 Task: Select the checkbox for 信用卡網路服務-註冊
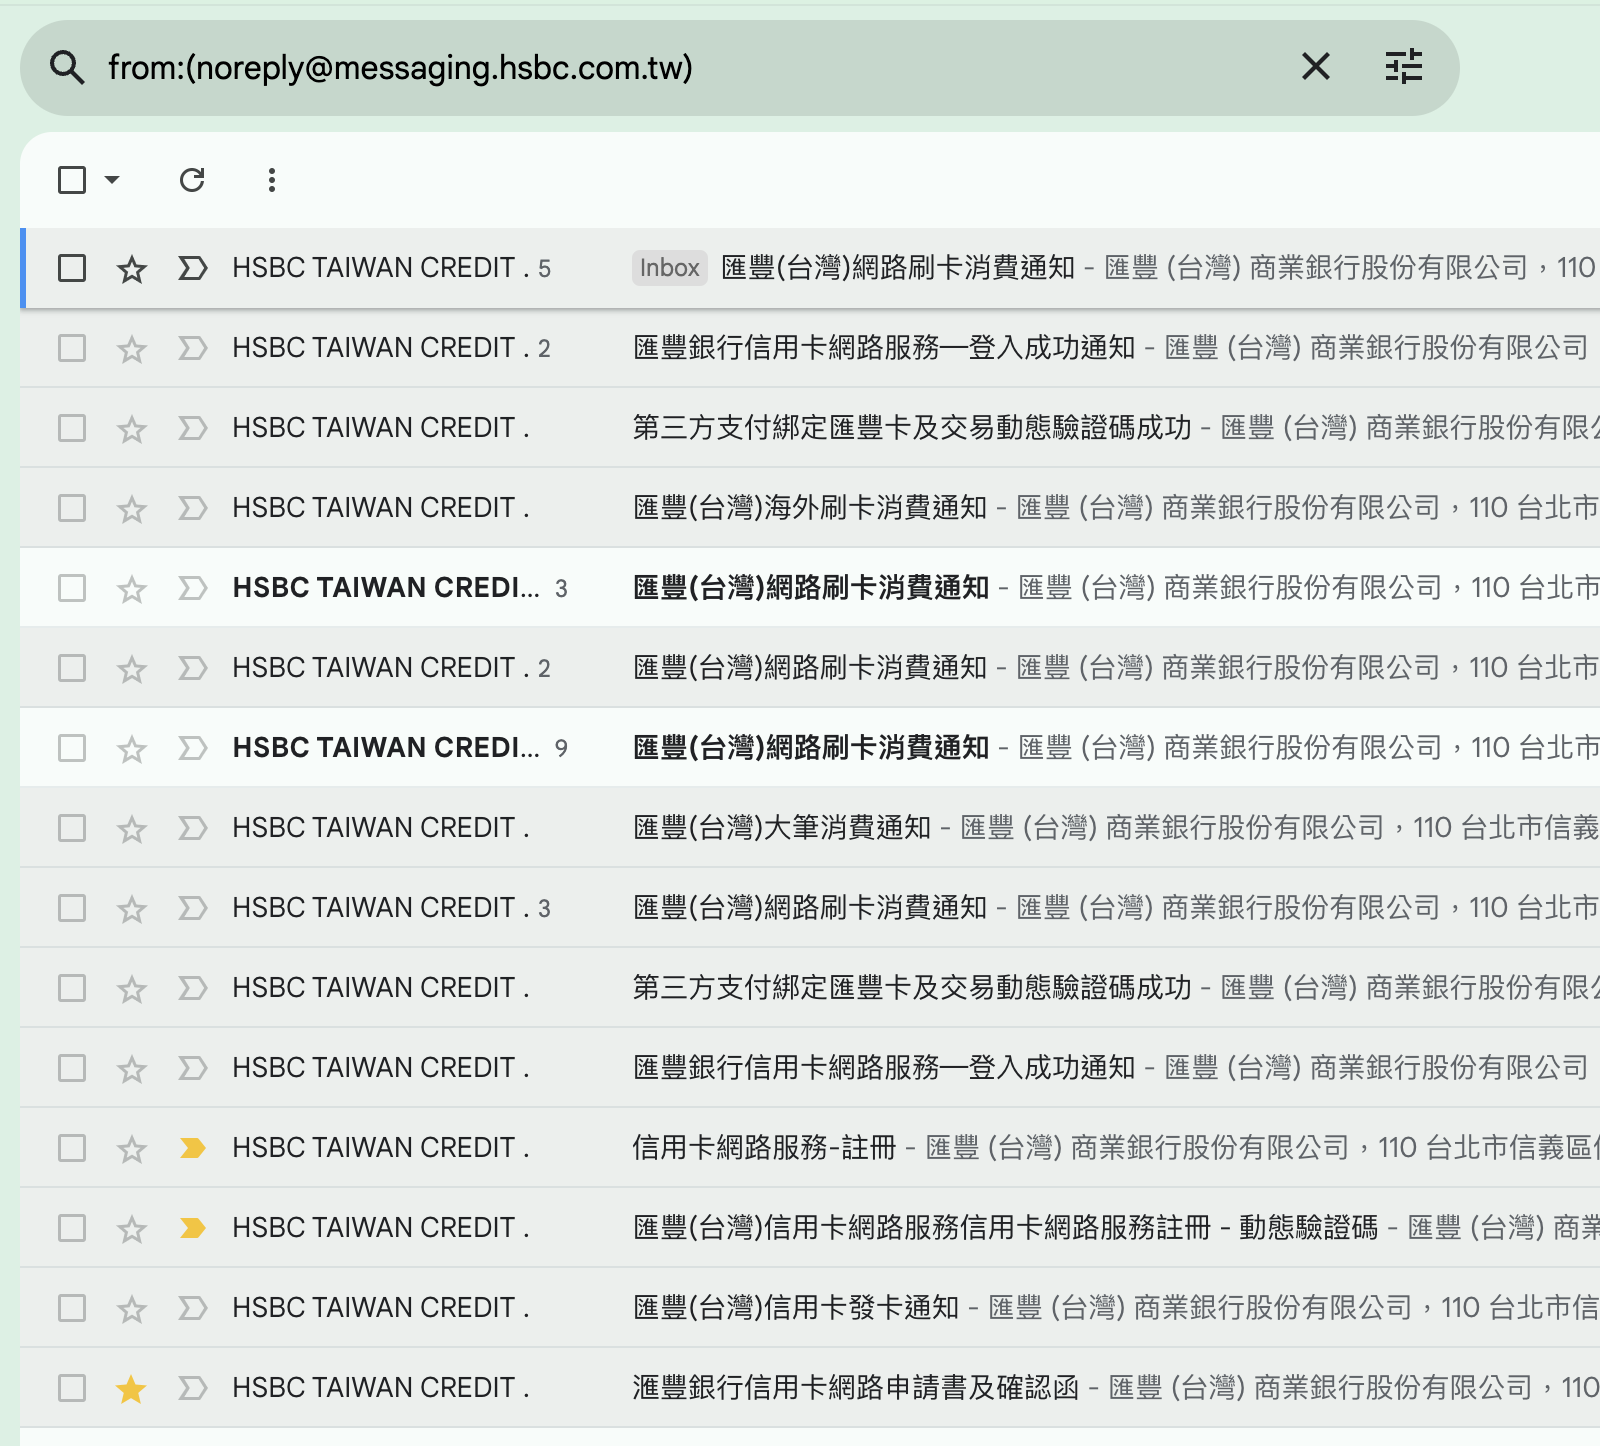(72, 1148)
